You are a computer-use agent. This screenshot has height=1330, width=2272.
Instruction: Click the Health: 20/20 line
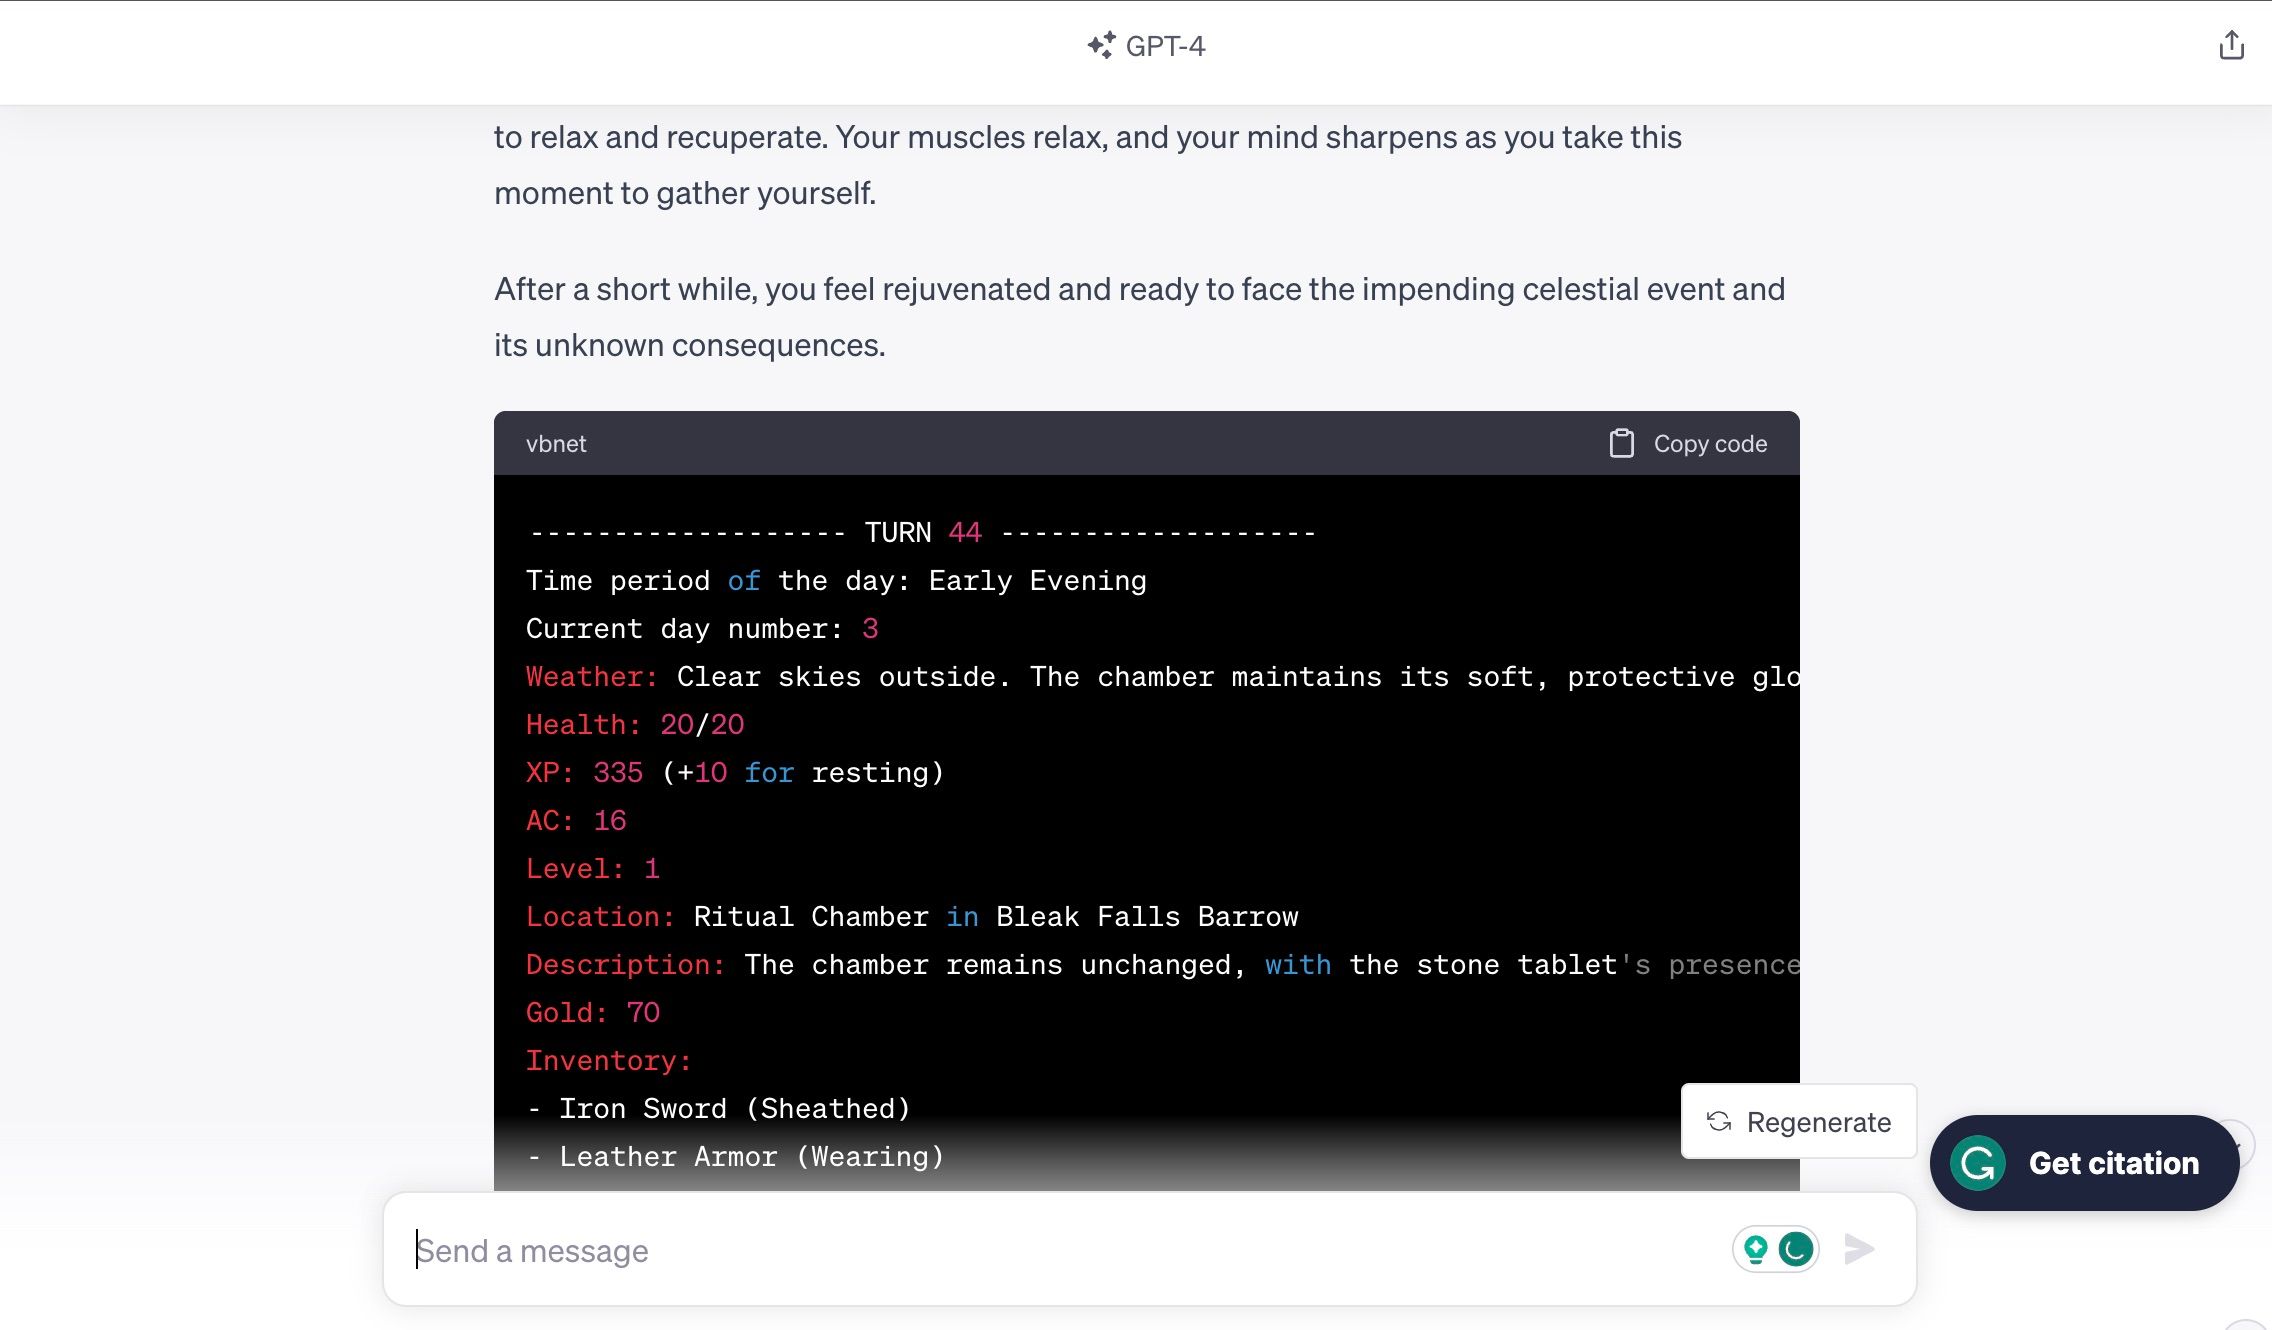pos(635,724)
